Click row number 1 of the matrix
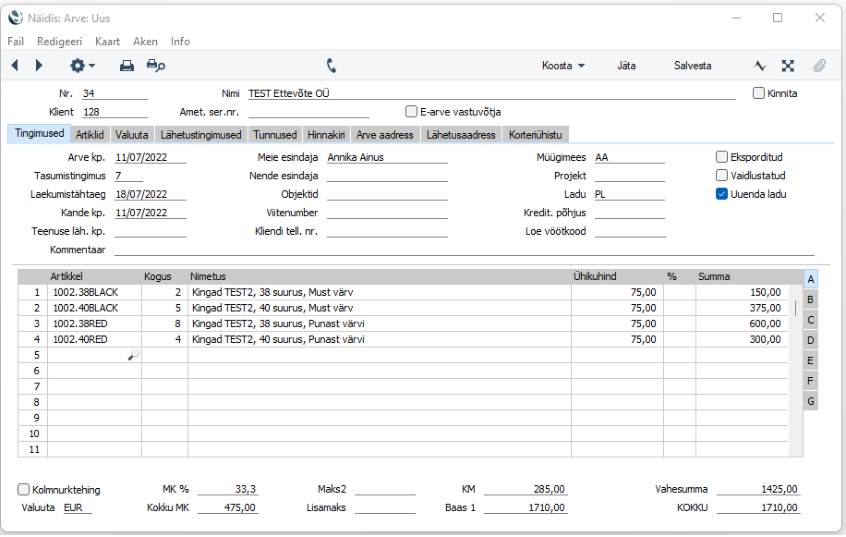The image size is (846, 537). click(x=33, y=292)
